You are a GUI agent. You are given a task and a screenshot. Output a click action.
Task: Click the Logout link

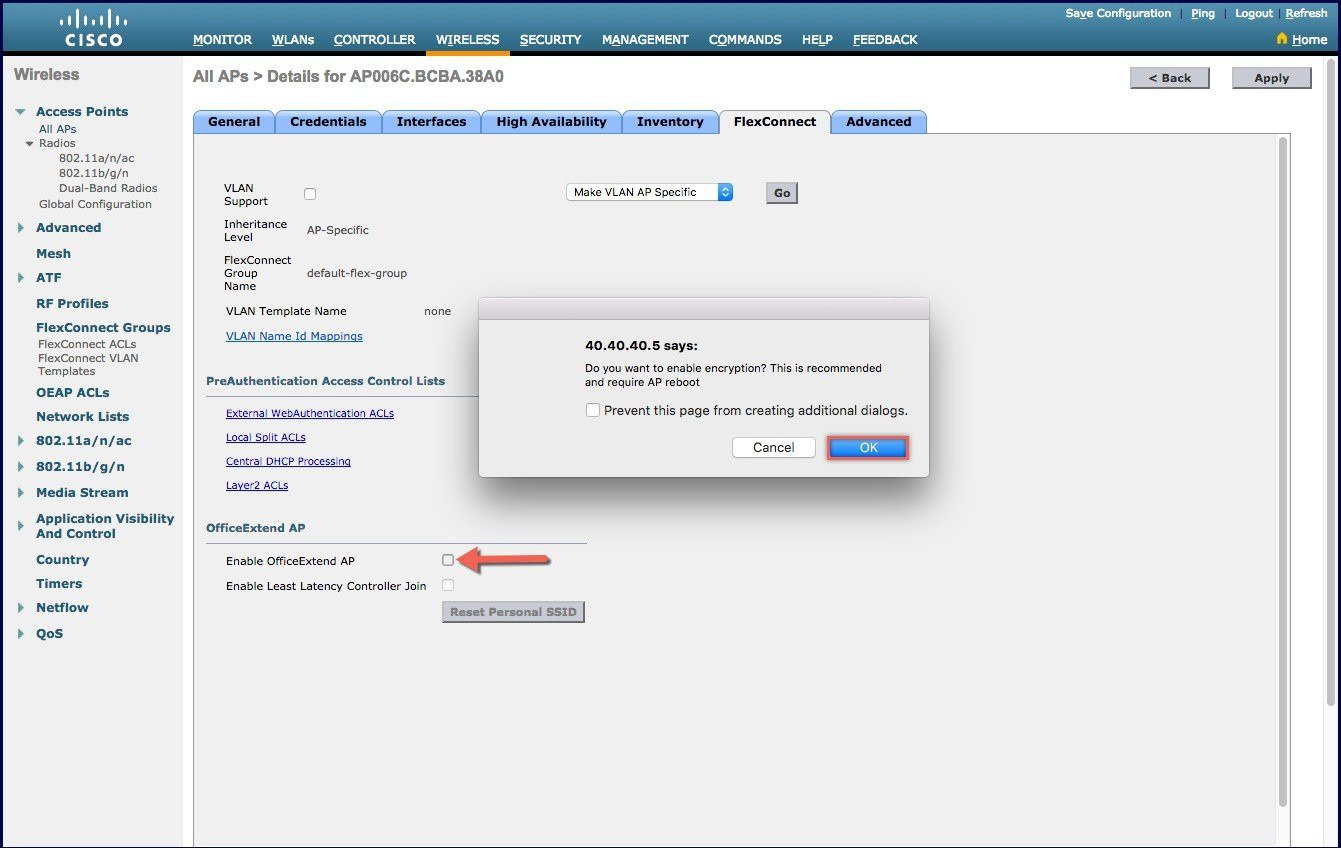(x=1254, y=13)
